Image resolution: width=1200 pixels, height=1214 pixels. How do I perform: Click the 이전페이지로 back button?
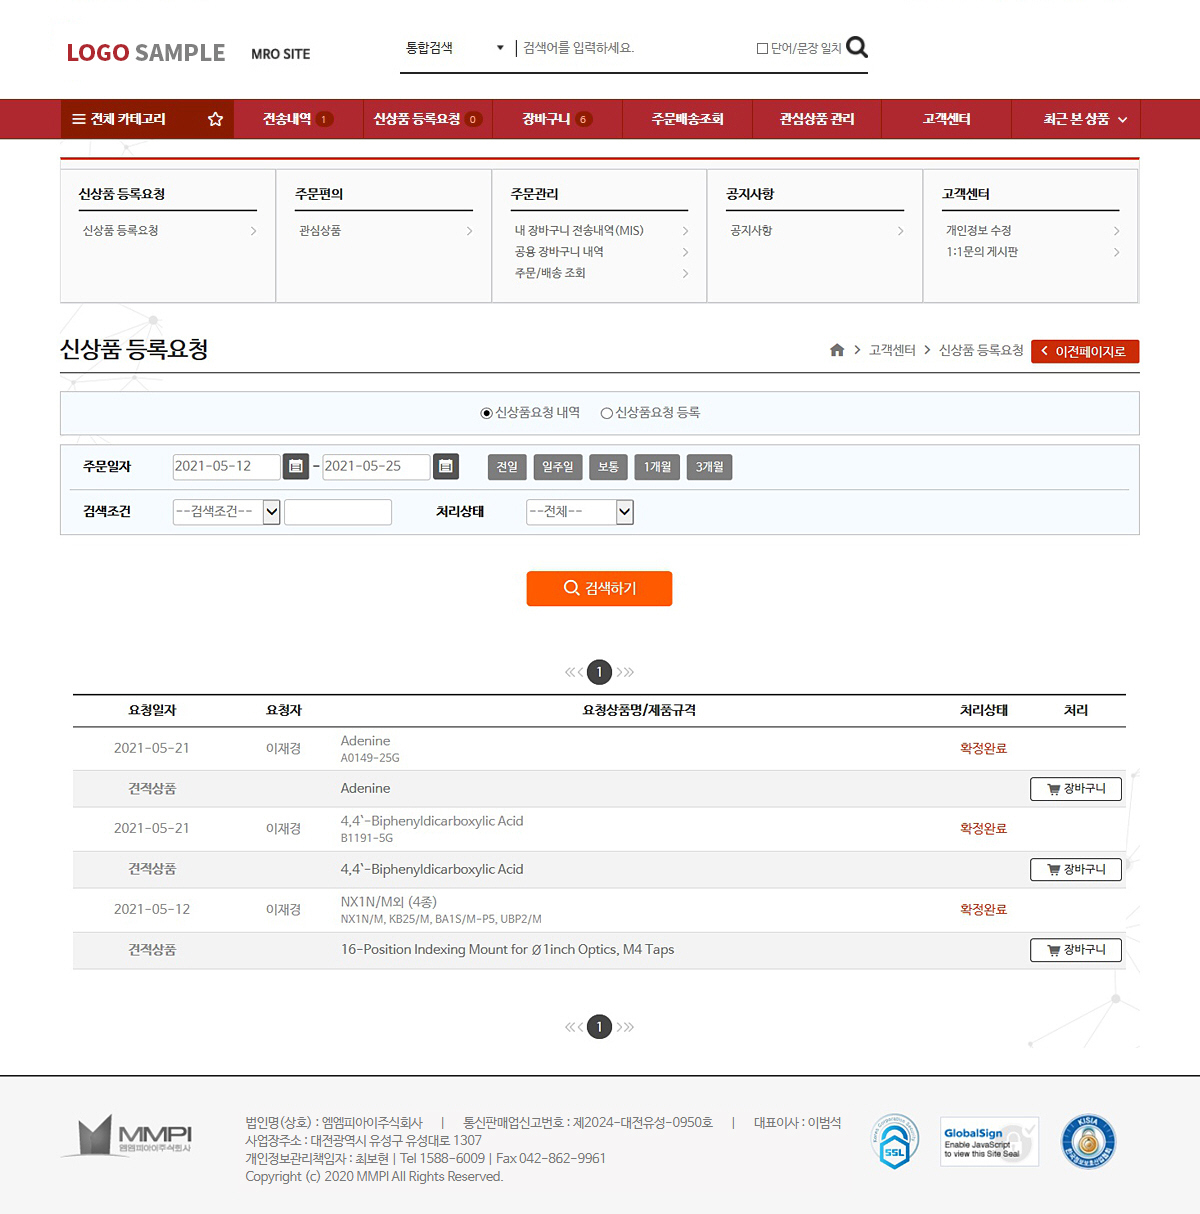point(1084,351)
